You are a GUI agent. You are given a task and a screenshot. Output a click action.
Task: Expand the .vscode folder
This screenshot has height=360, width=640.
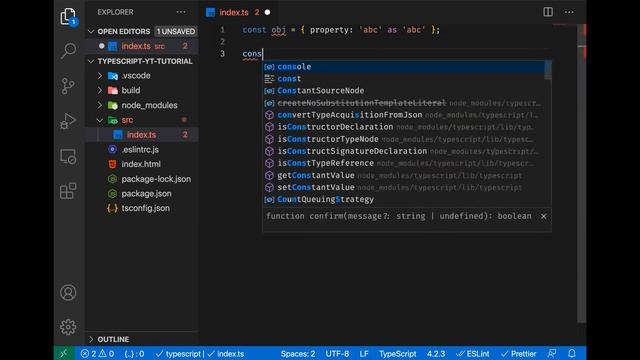pos(100,76)
